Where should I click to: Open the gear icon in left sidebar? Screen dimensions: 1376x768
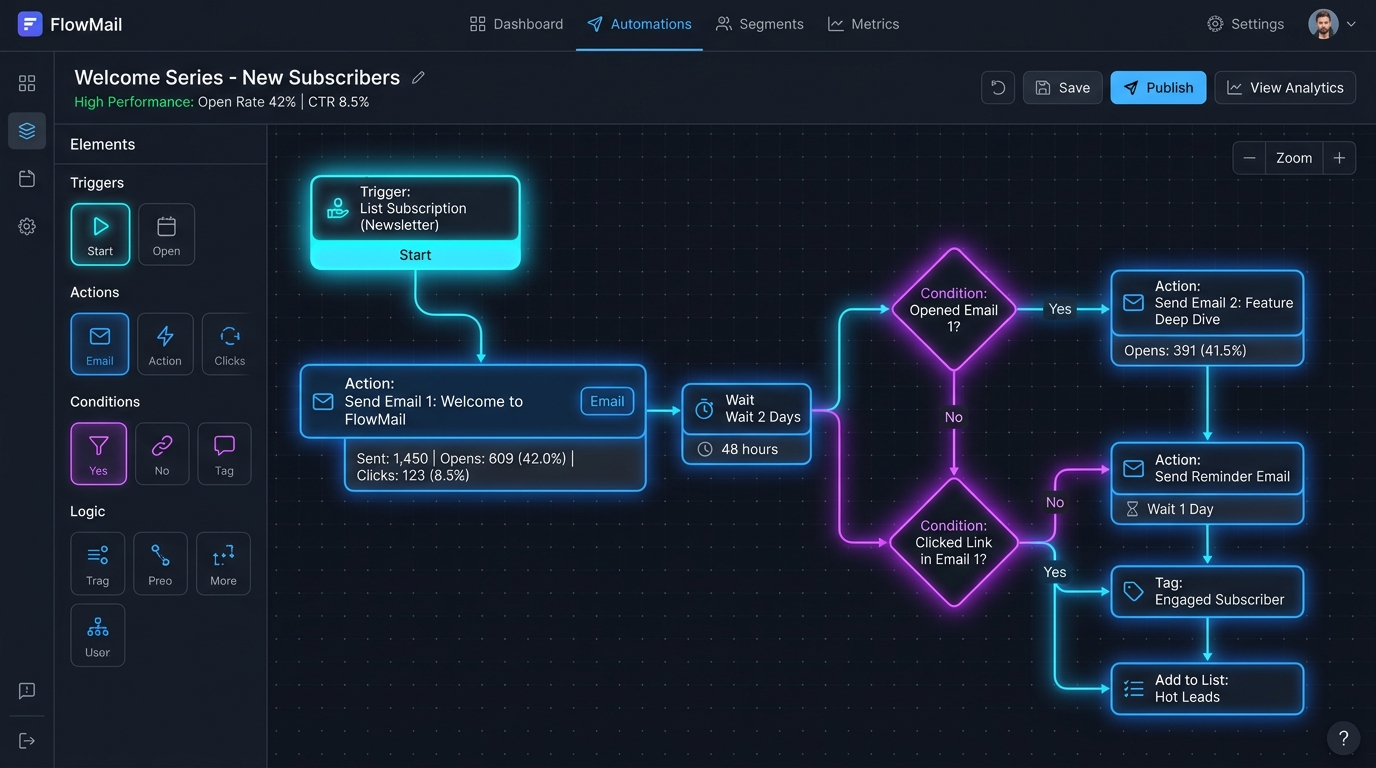(27, 227)
